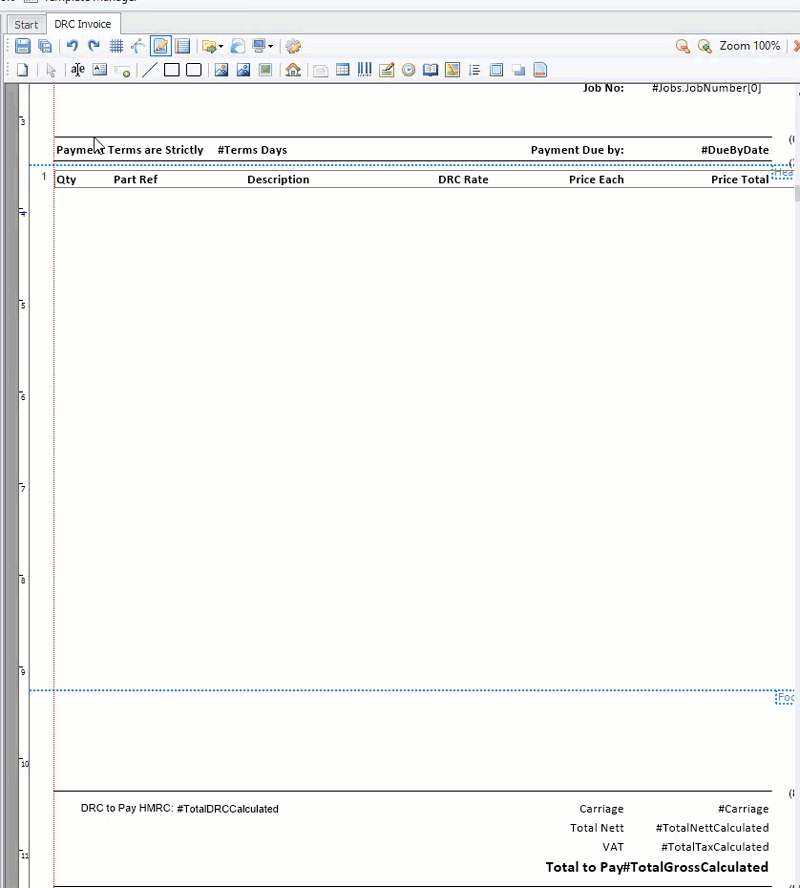
Task: Open the table insertion tool
Action: [x=342, y=70]
